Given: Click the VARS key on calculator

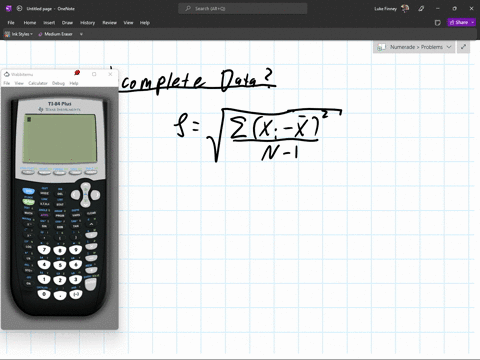Looking at the screenshot, I should point(76,215).
